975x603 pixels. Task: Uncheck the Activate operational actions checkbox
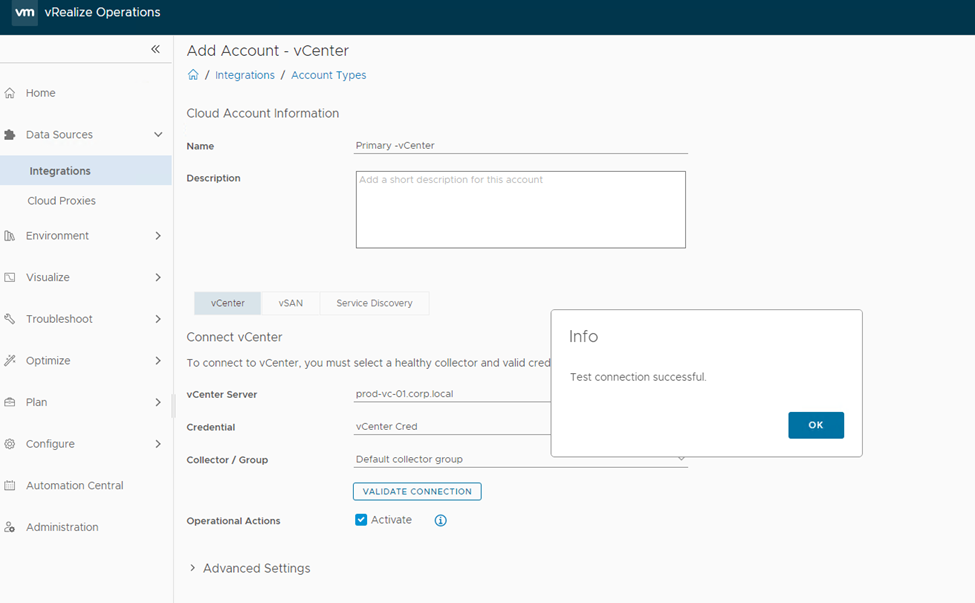(361, 520)
